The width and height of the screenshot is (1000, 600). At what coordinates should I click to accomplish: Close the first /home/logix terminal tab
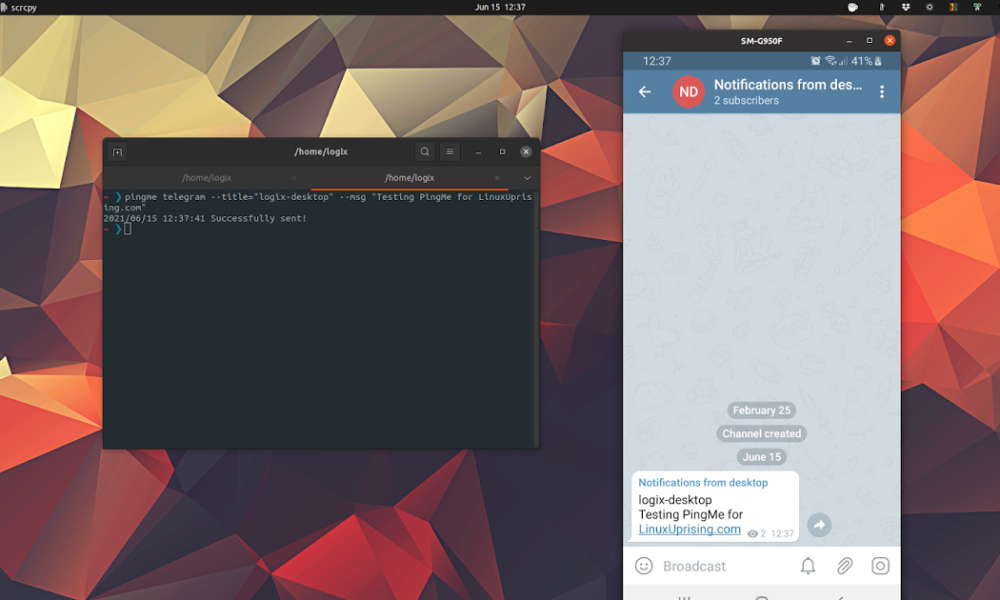click(x=294, y=178)
